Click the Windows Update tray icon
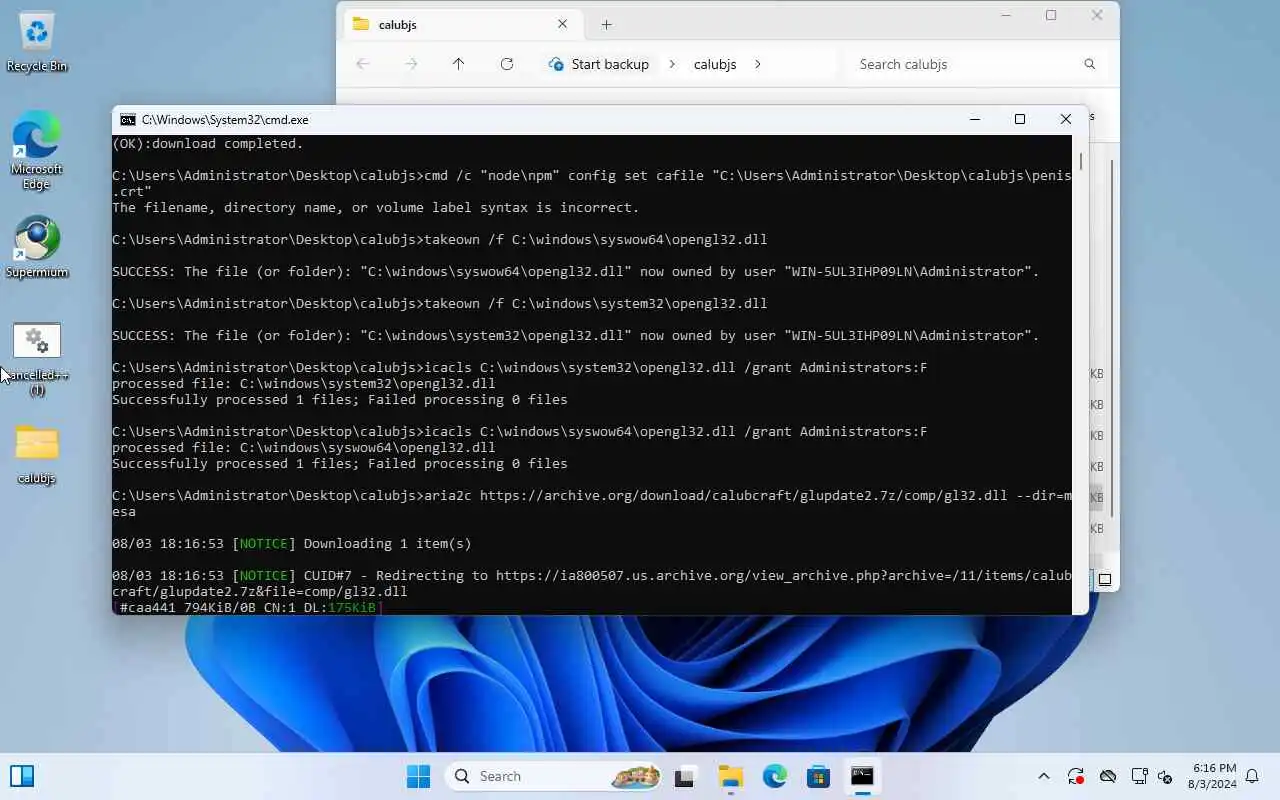The height and width of the screenshot is (800, 1280). (x=1076, y=776)
